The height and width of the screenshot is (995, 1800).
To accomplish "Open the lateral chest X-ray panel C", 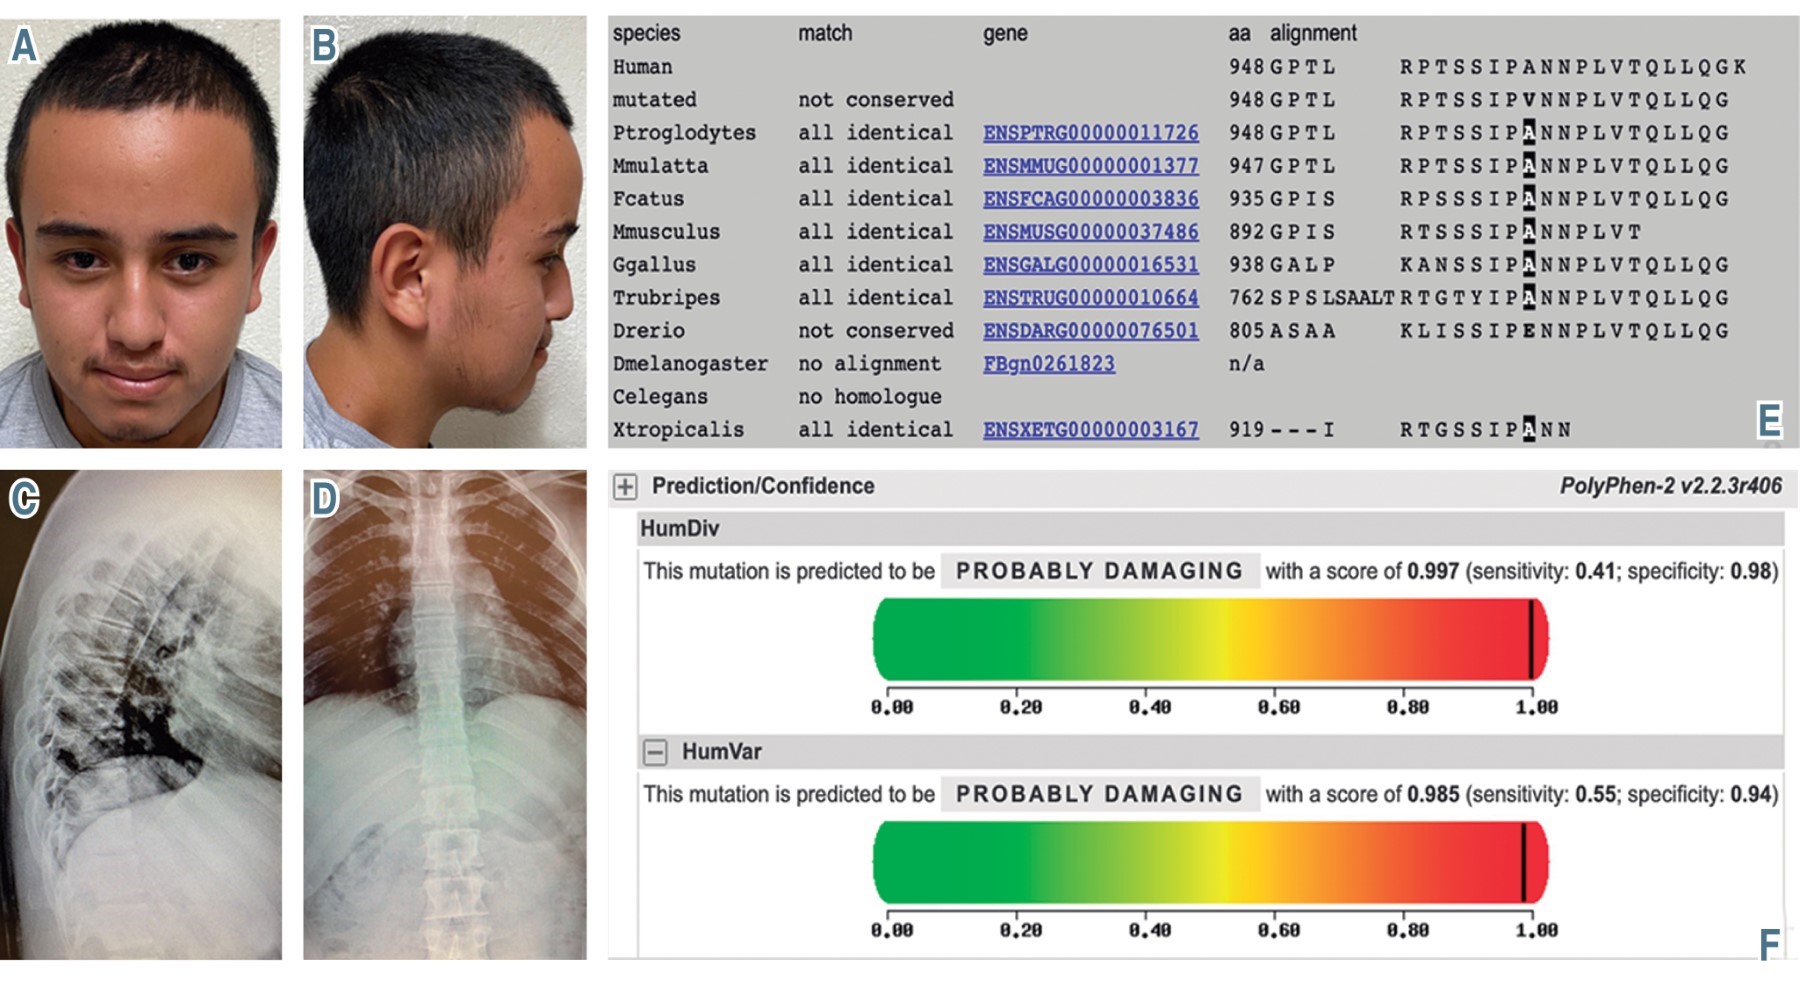I will pos(141,715).
